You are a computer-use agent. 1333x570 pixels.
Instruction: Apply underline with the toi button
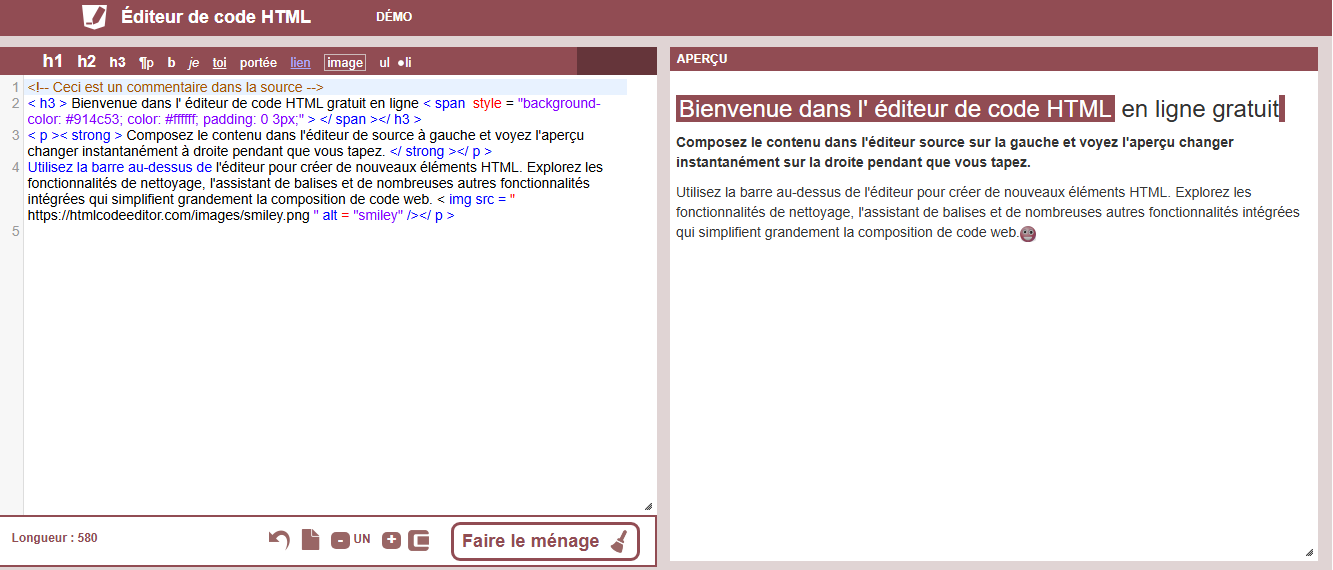(x=220, y=62)
